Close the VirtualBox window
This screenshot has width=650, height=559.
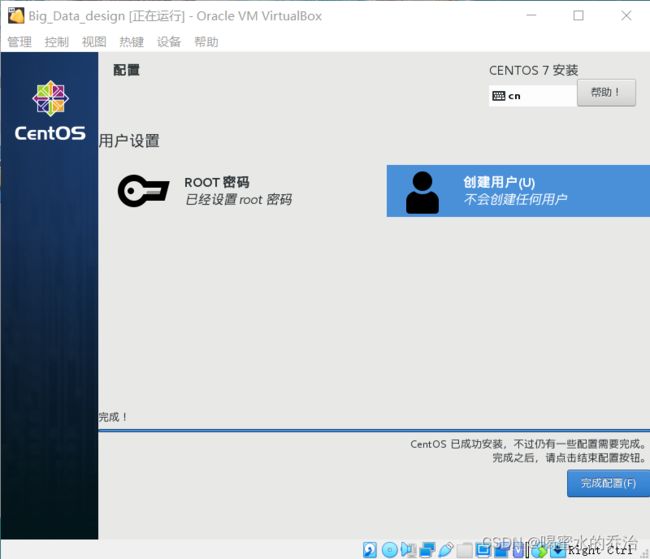(x=626, y=16)
